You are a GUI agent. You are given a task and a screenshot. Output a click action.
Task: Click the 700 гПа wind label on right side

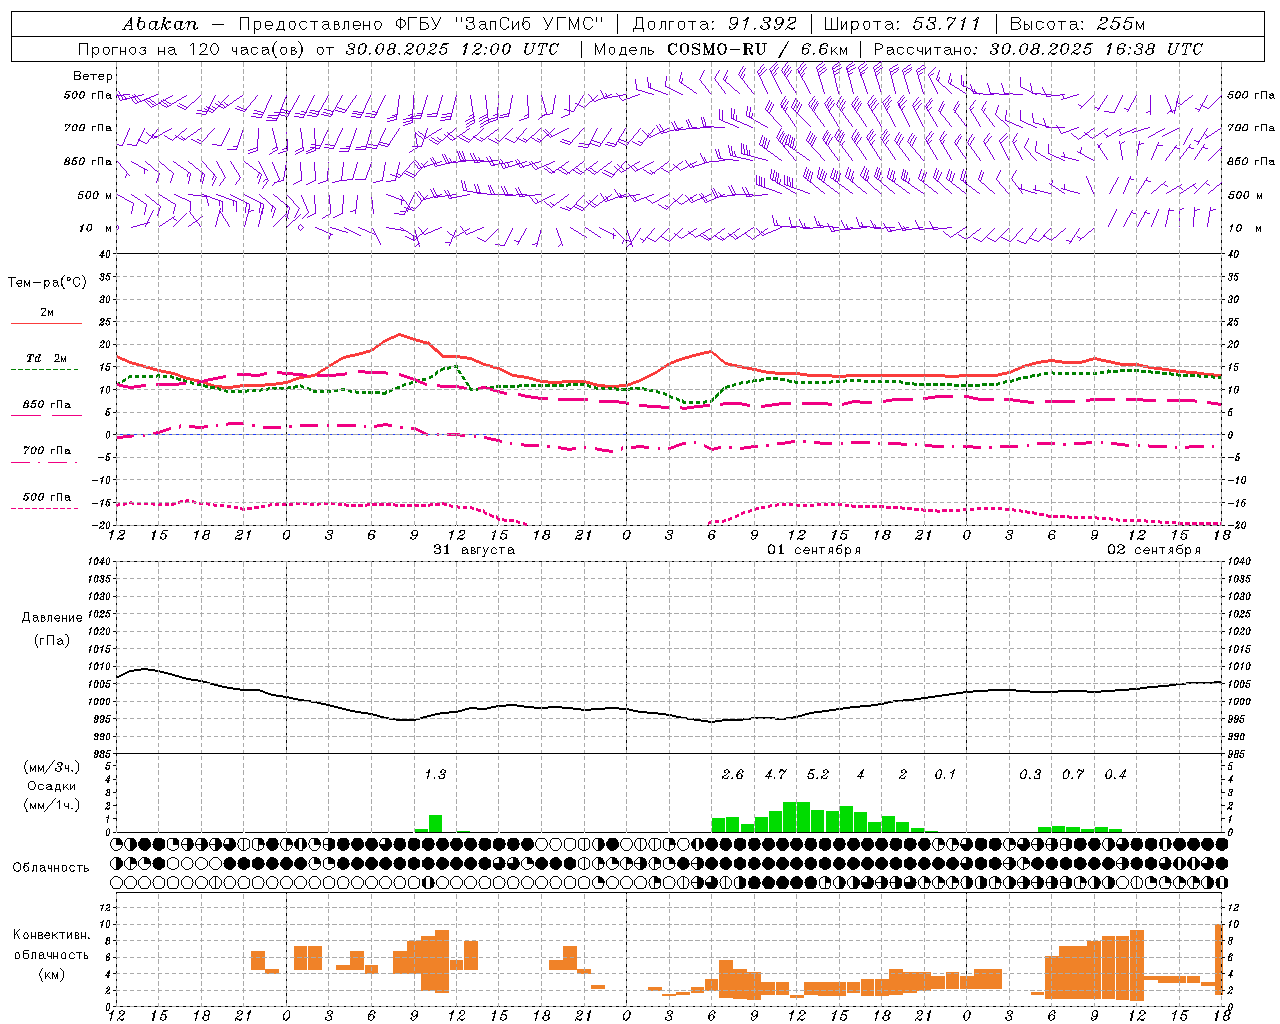1250,128
